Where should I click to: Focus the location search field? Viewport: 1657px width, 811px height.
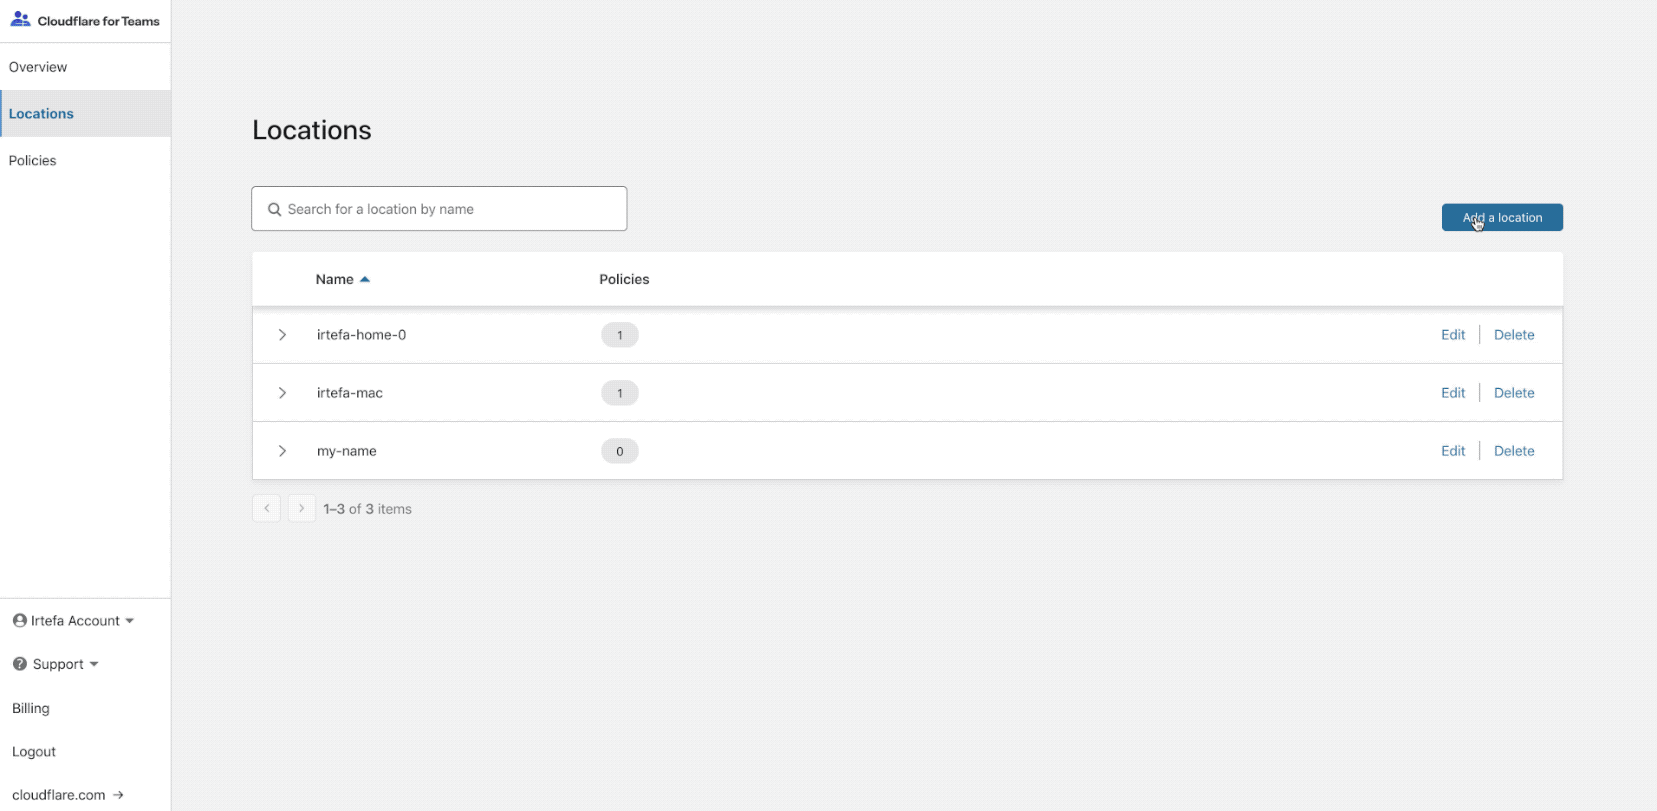439,208
